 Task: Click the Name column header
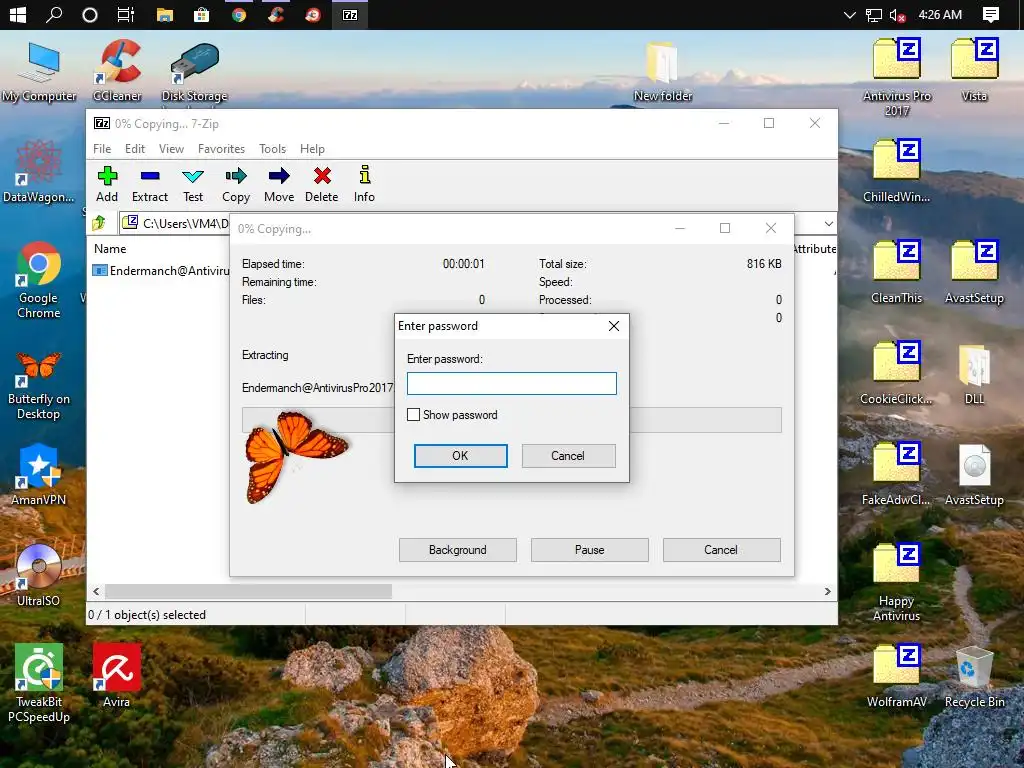[x=110, y=249]
